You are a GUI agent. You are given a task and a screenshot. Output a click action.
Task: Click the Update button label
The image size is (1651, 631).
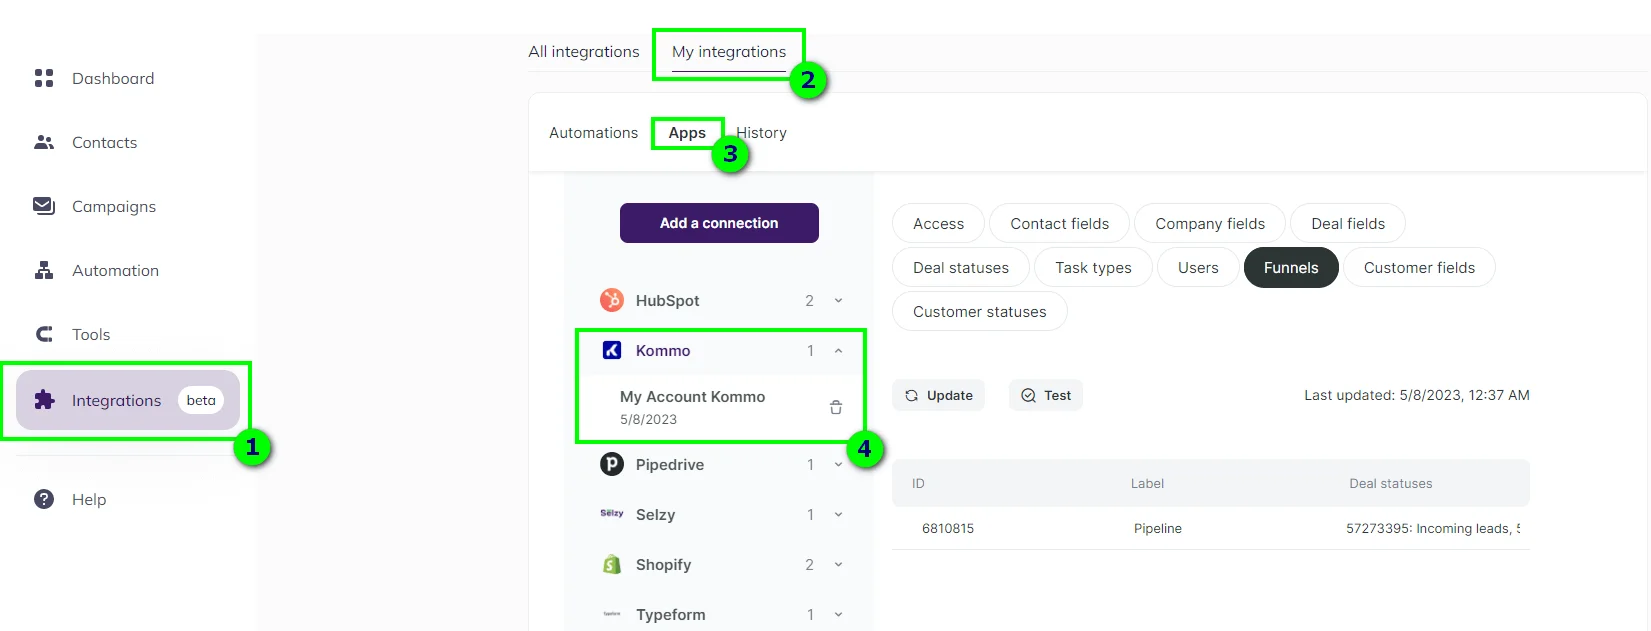tap(950, 395)
